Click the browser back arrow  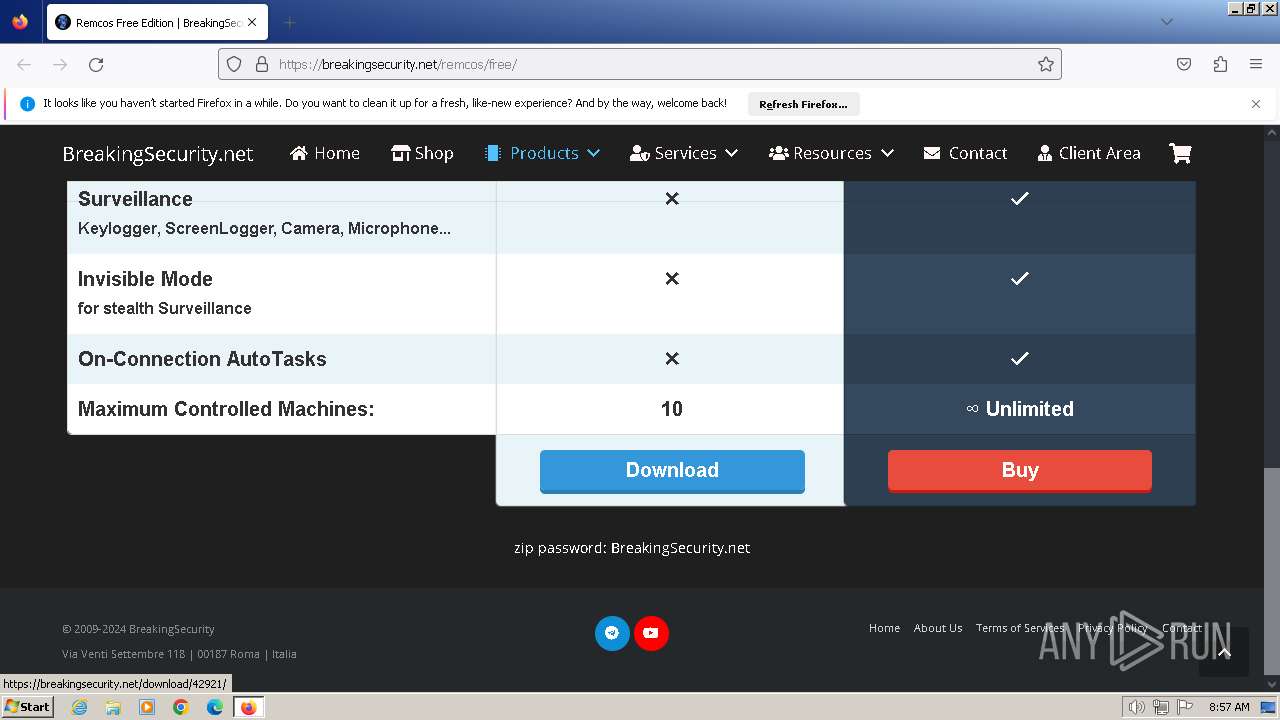click(x=24, y=64)
